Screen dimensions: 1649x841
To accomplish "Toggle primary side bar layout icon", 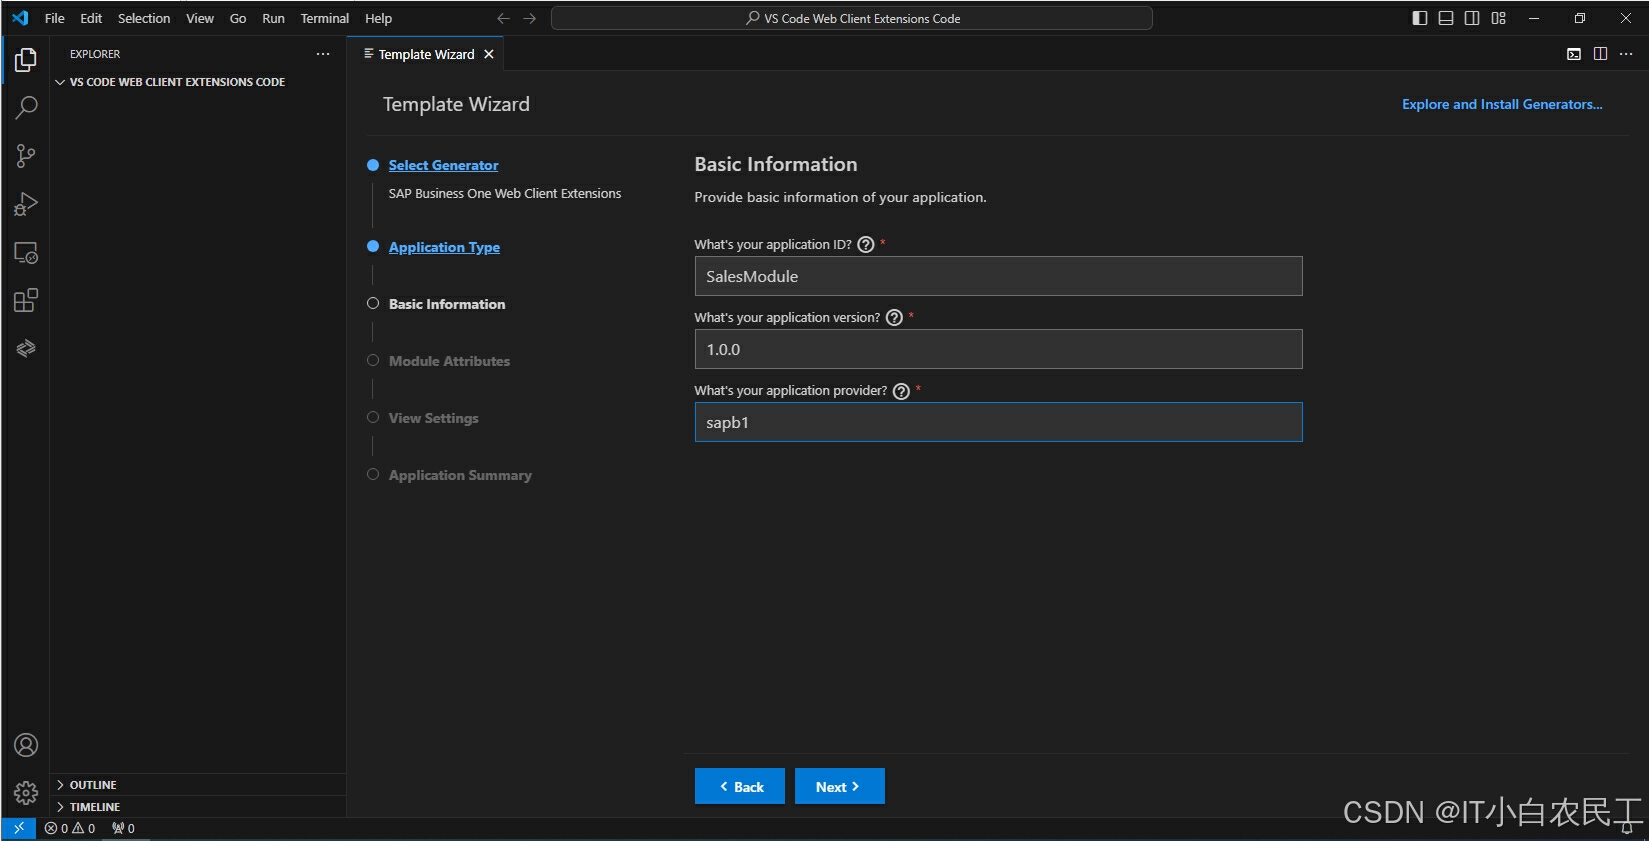I will click(x=1420, y=18).
